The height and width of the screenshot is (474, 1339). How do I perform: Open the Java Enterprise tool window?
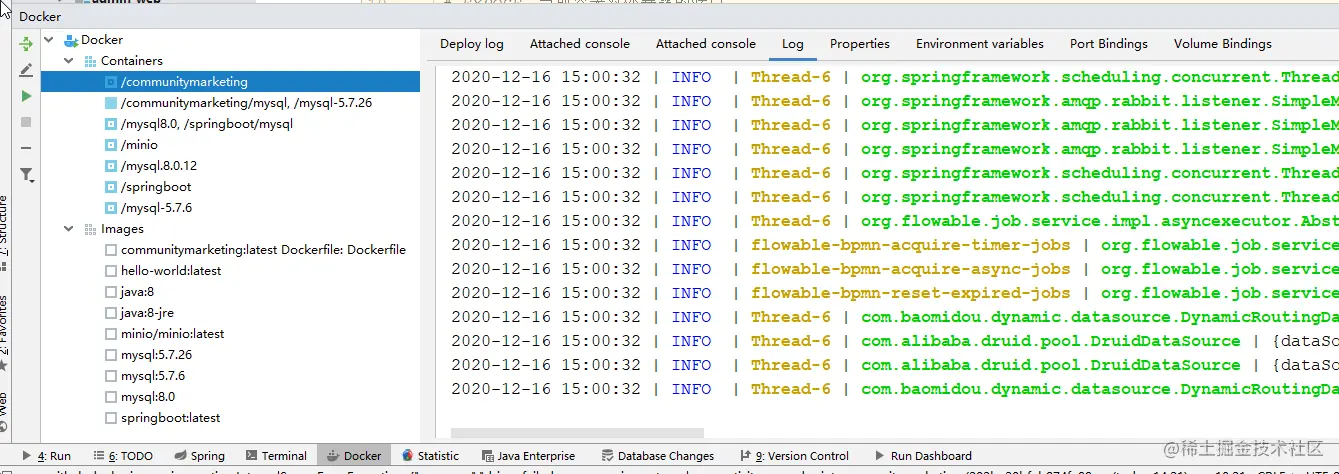pyautogui.click(x=528, y=456)
